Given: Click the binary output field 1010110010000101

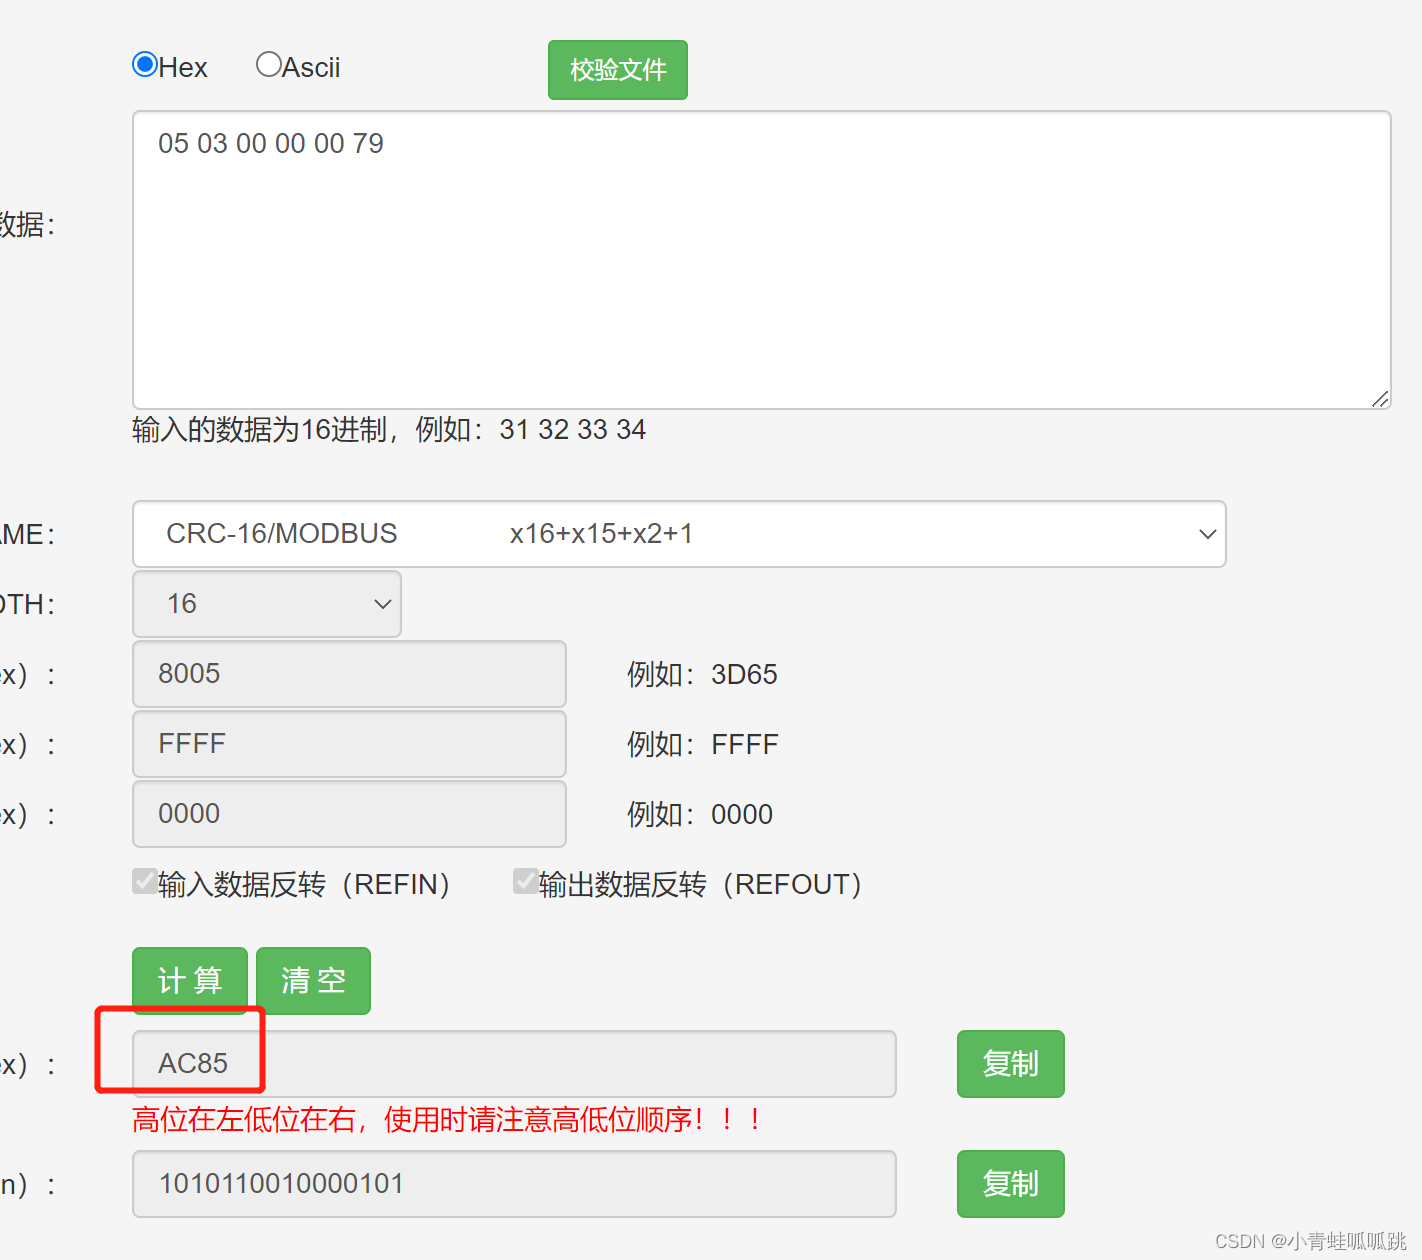Looking at the screenshot, I should point(514,1184).
